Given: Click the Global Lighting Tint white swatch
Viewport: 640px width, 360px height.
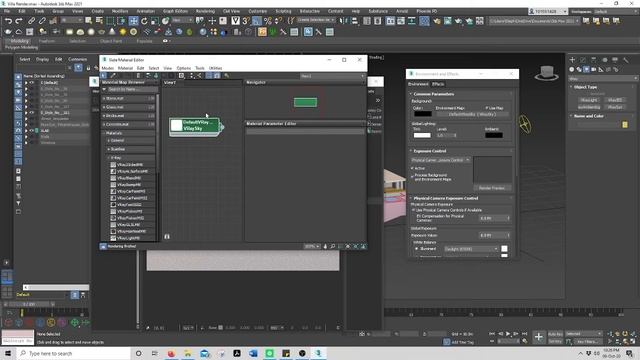Looking at the screenshot, I should pos(422,135).
